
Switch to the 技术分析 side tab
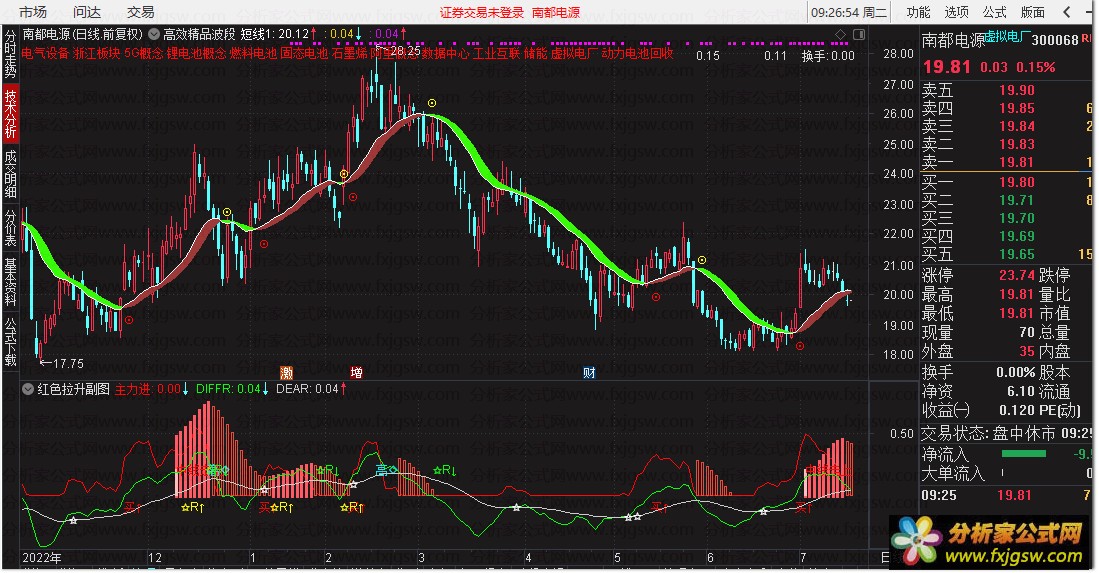tap(11, 113)
